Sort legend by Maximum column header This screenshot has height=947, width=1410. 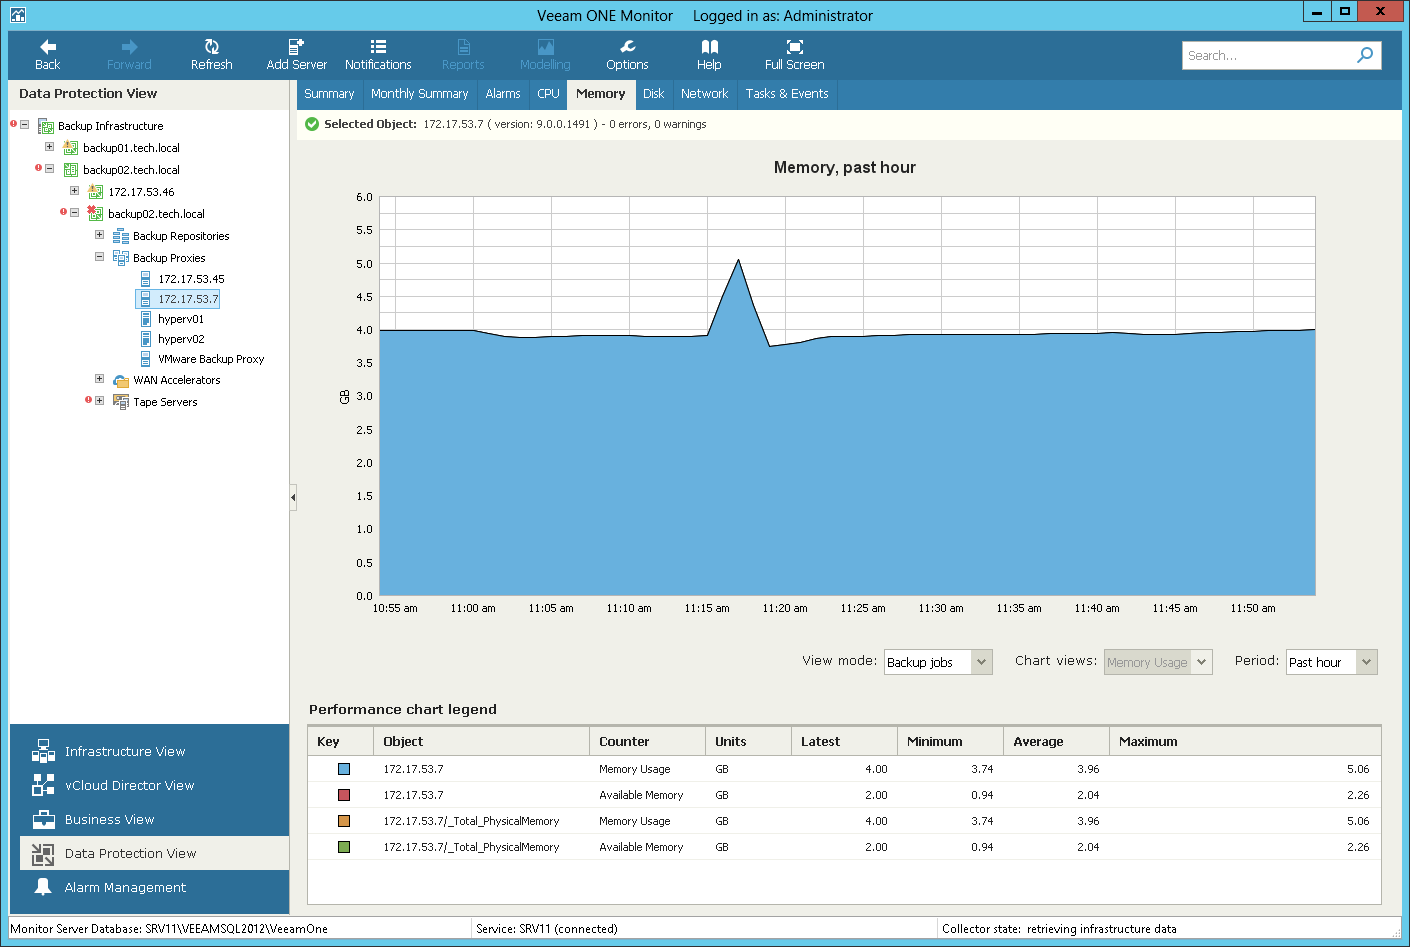point(1245,741)
